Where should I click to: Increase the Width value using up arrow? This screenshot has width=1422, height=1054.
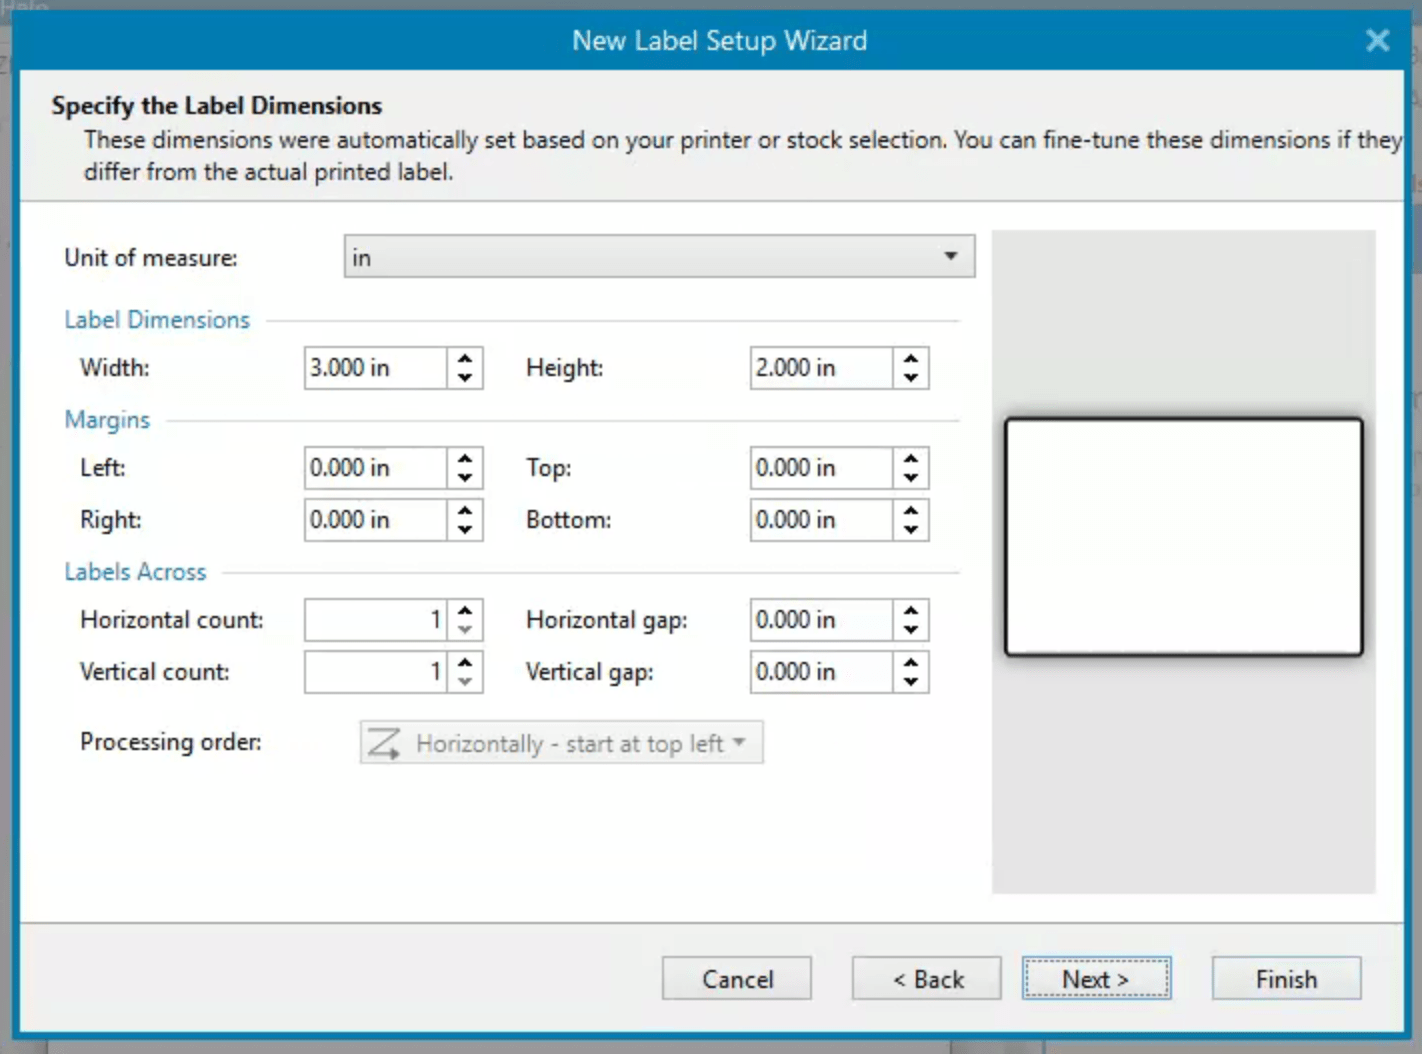pos(464,358)
